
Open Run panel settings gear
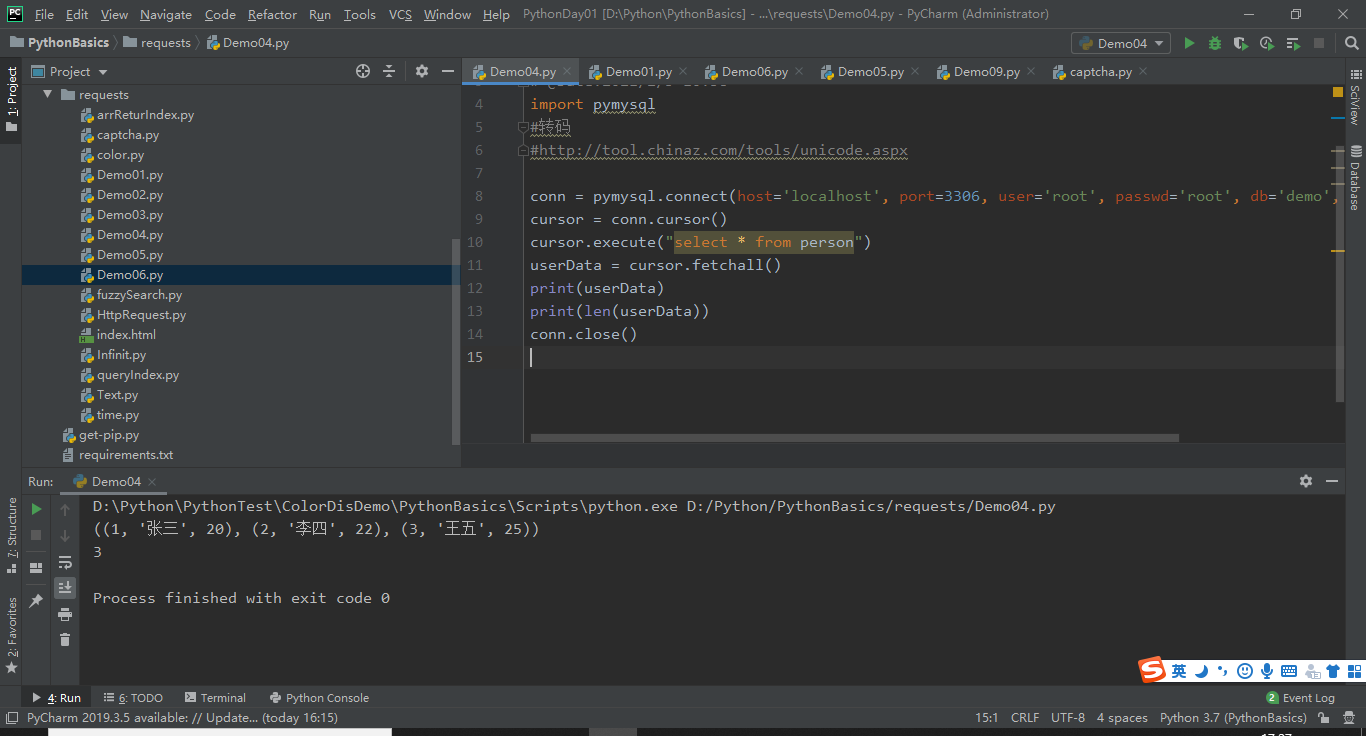tap(1305, 481)
